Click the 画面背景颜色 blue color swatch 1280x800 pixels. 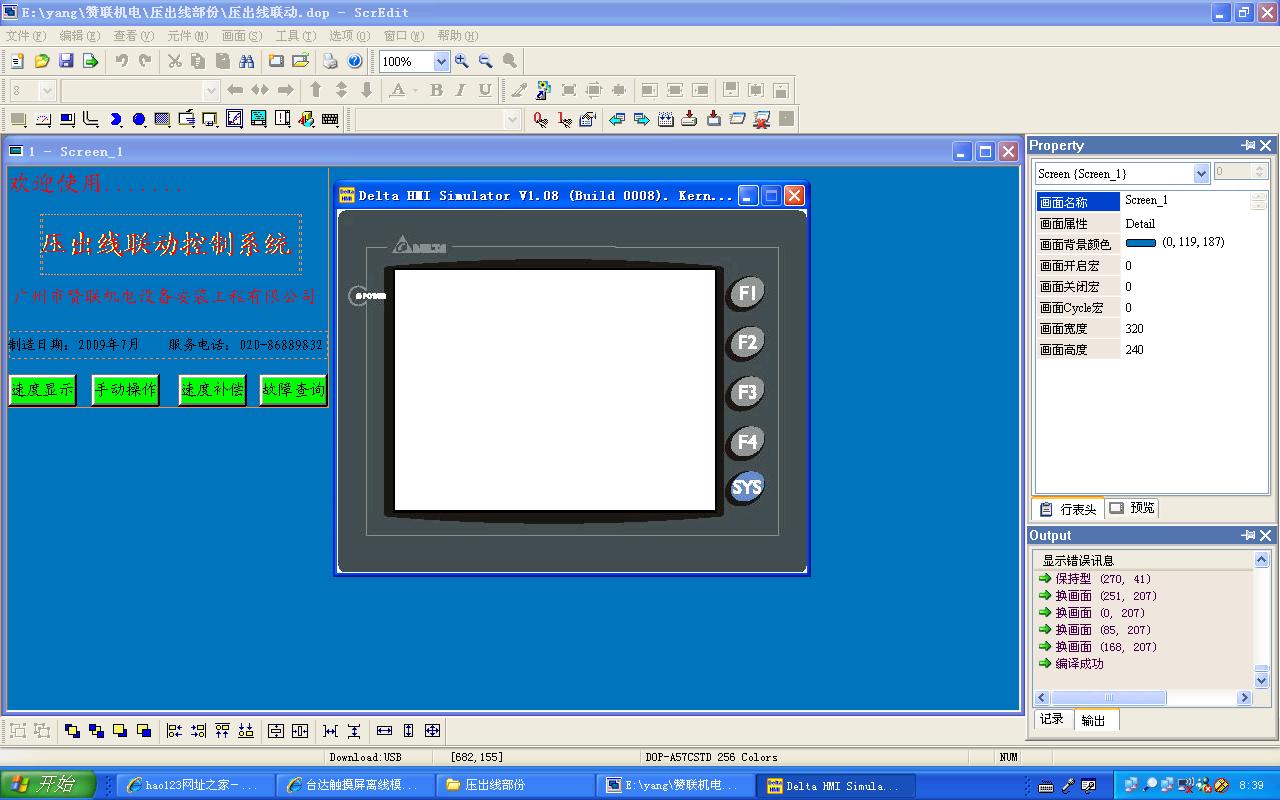coord(1140,243)
